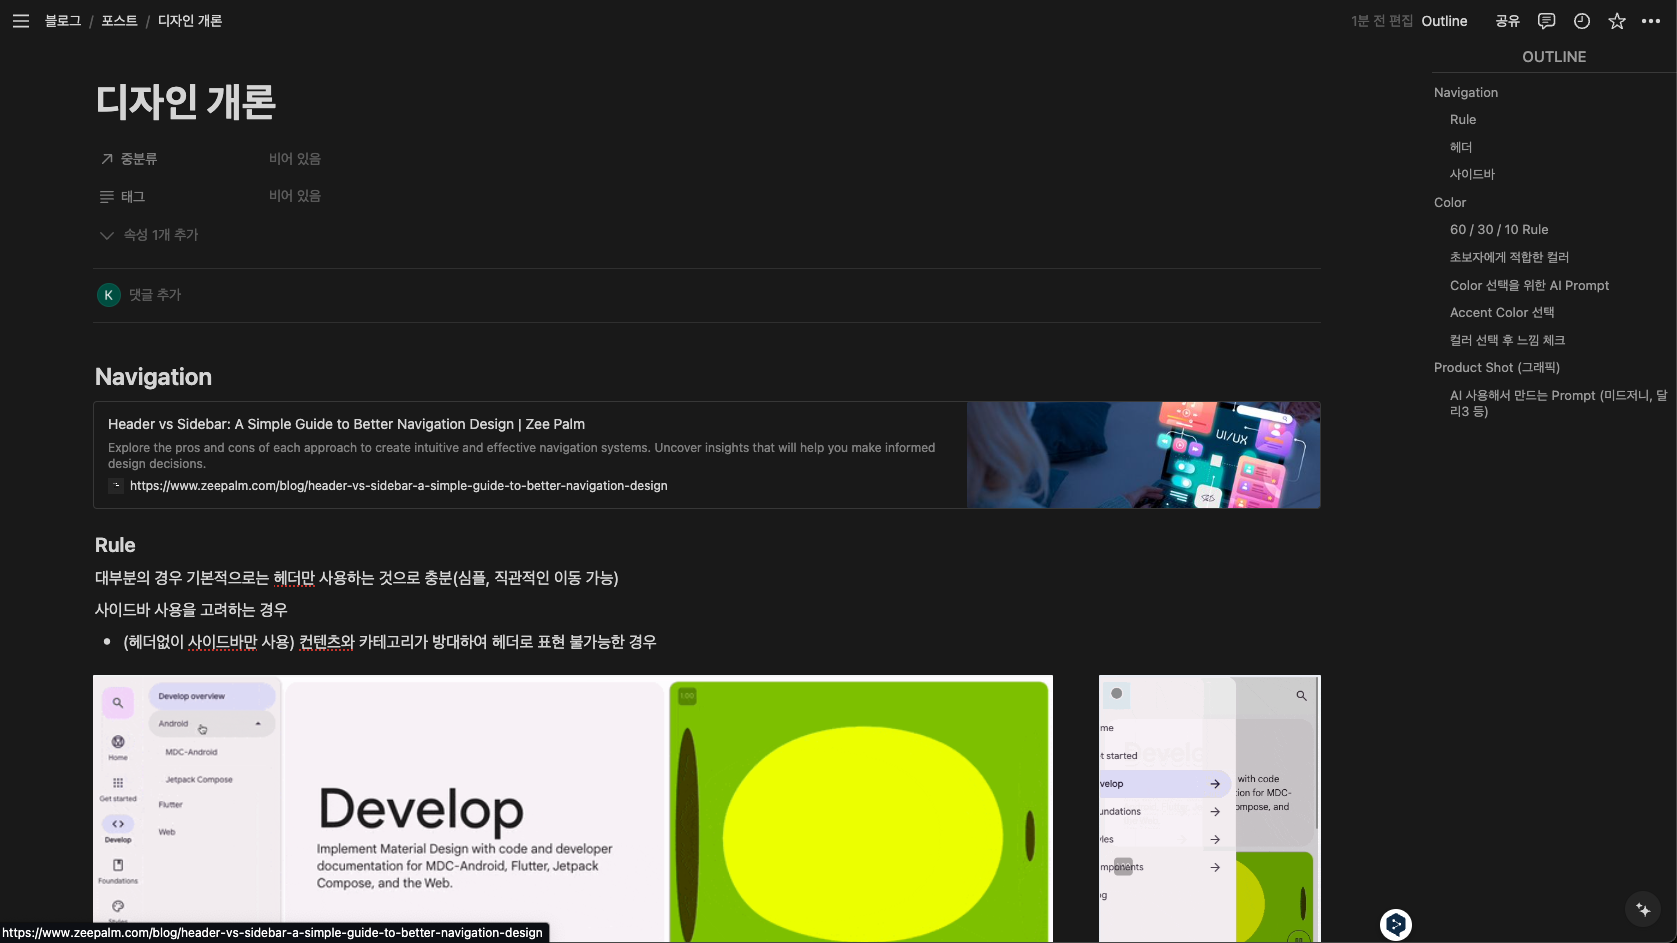Click the 중분류 relation property icon
1677x943 pixels.
pyautogui.click(x=107, y=159)
